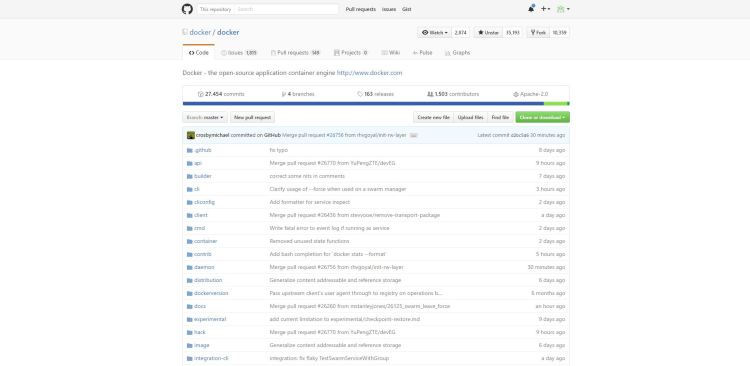Click the New pull request button
Screen dimensions: 750x366
[x=253, y=117]
